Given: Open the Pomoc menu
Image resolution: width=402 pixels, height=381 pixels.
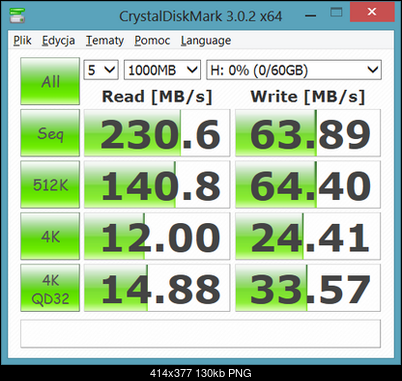Looking at the screenshot, I should tap(152, 41).
